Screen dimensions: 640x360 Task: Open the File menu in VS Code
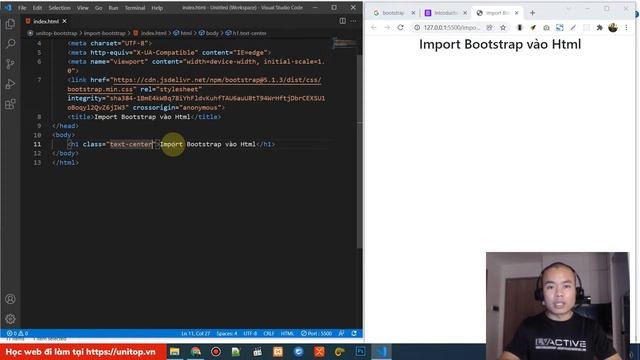(x=22, y=8)
